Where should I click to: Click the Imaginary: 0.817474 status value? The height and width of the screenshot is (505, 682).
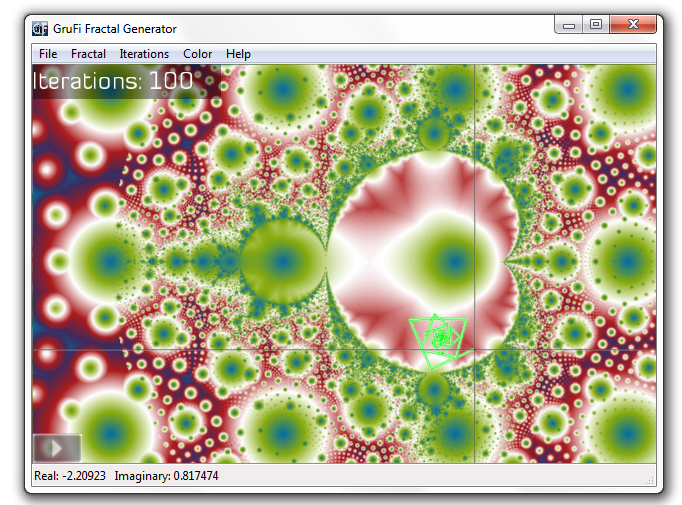[166, 476]
